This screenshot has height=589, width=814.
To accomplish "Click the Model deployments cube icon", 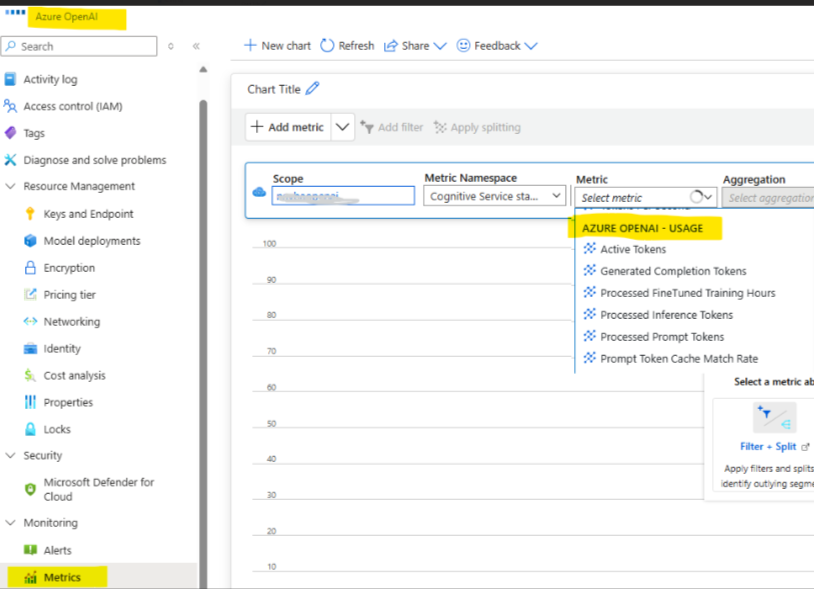I will pos(30,241).
